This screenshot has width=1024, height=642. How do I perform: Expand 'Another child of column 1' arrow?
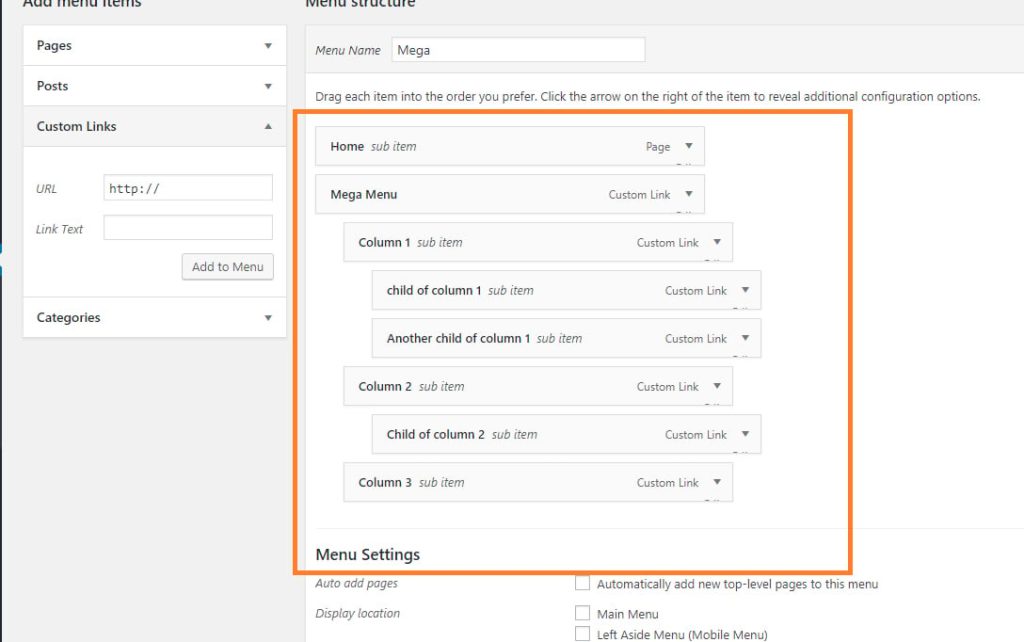(745, 338)
